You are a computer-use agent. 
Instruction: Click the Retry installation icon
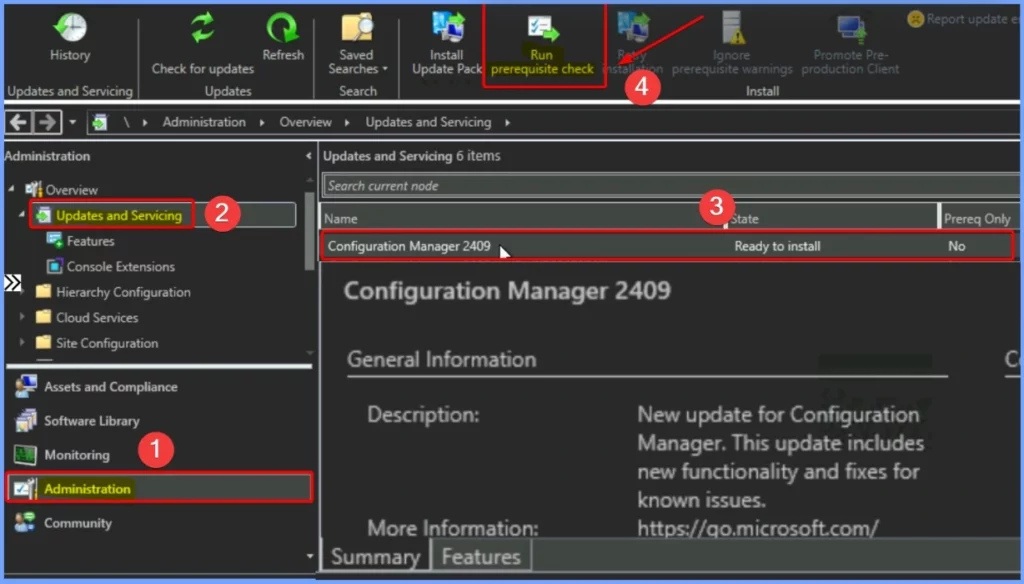click(633, 26)
